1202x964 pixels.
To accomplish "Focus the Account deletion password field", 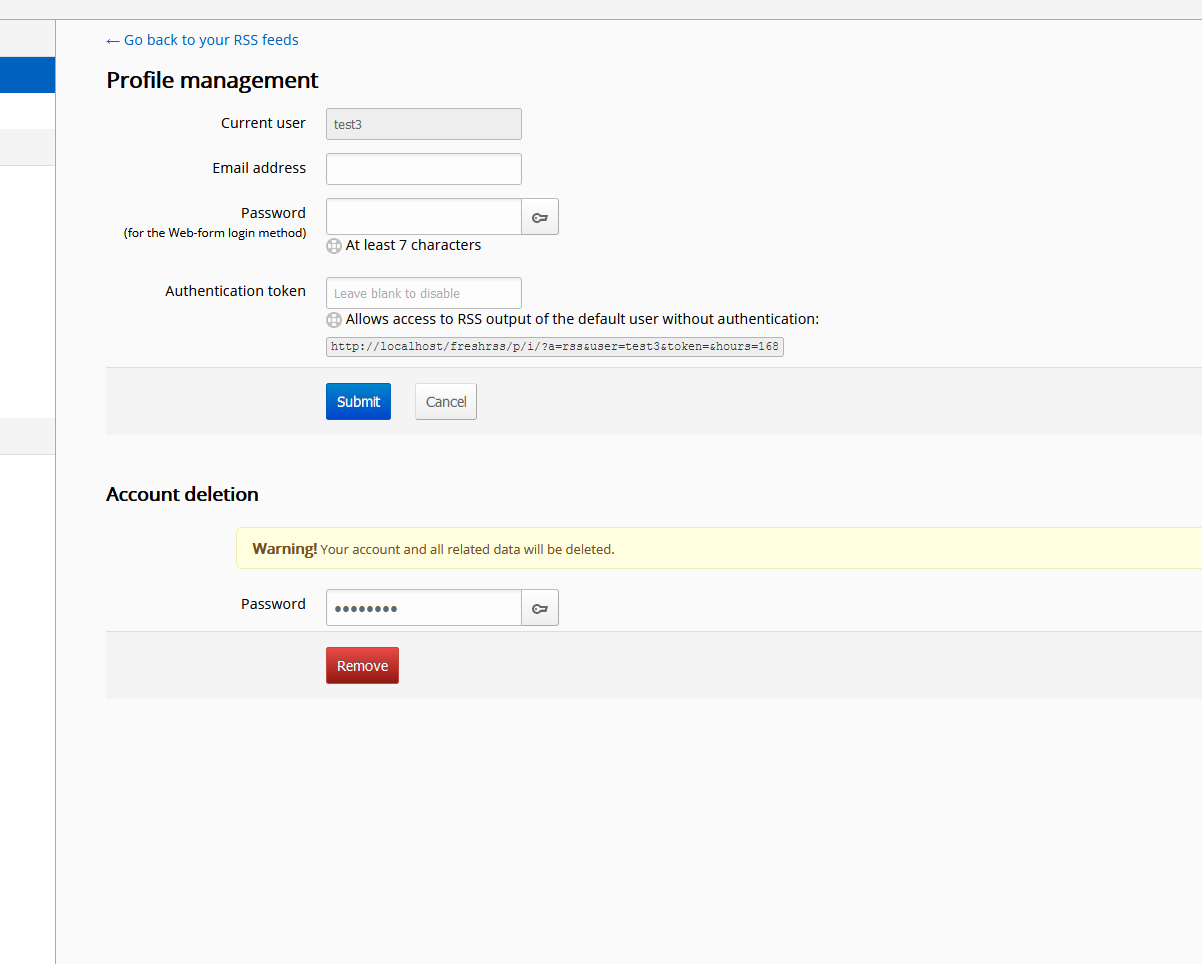I will point(424,607).
